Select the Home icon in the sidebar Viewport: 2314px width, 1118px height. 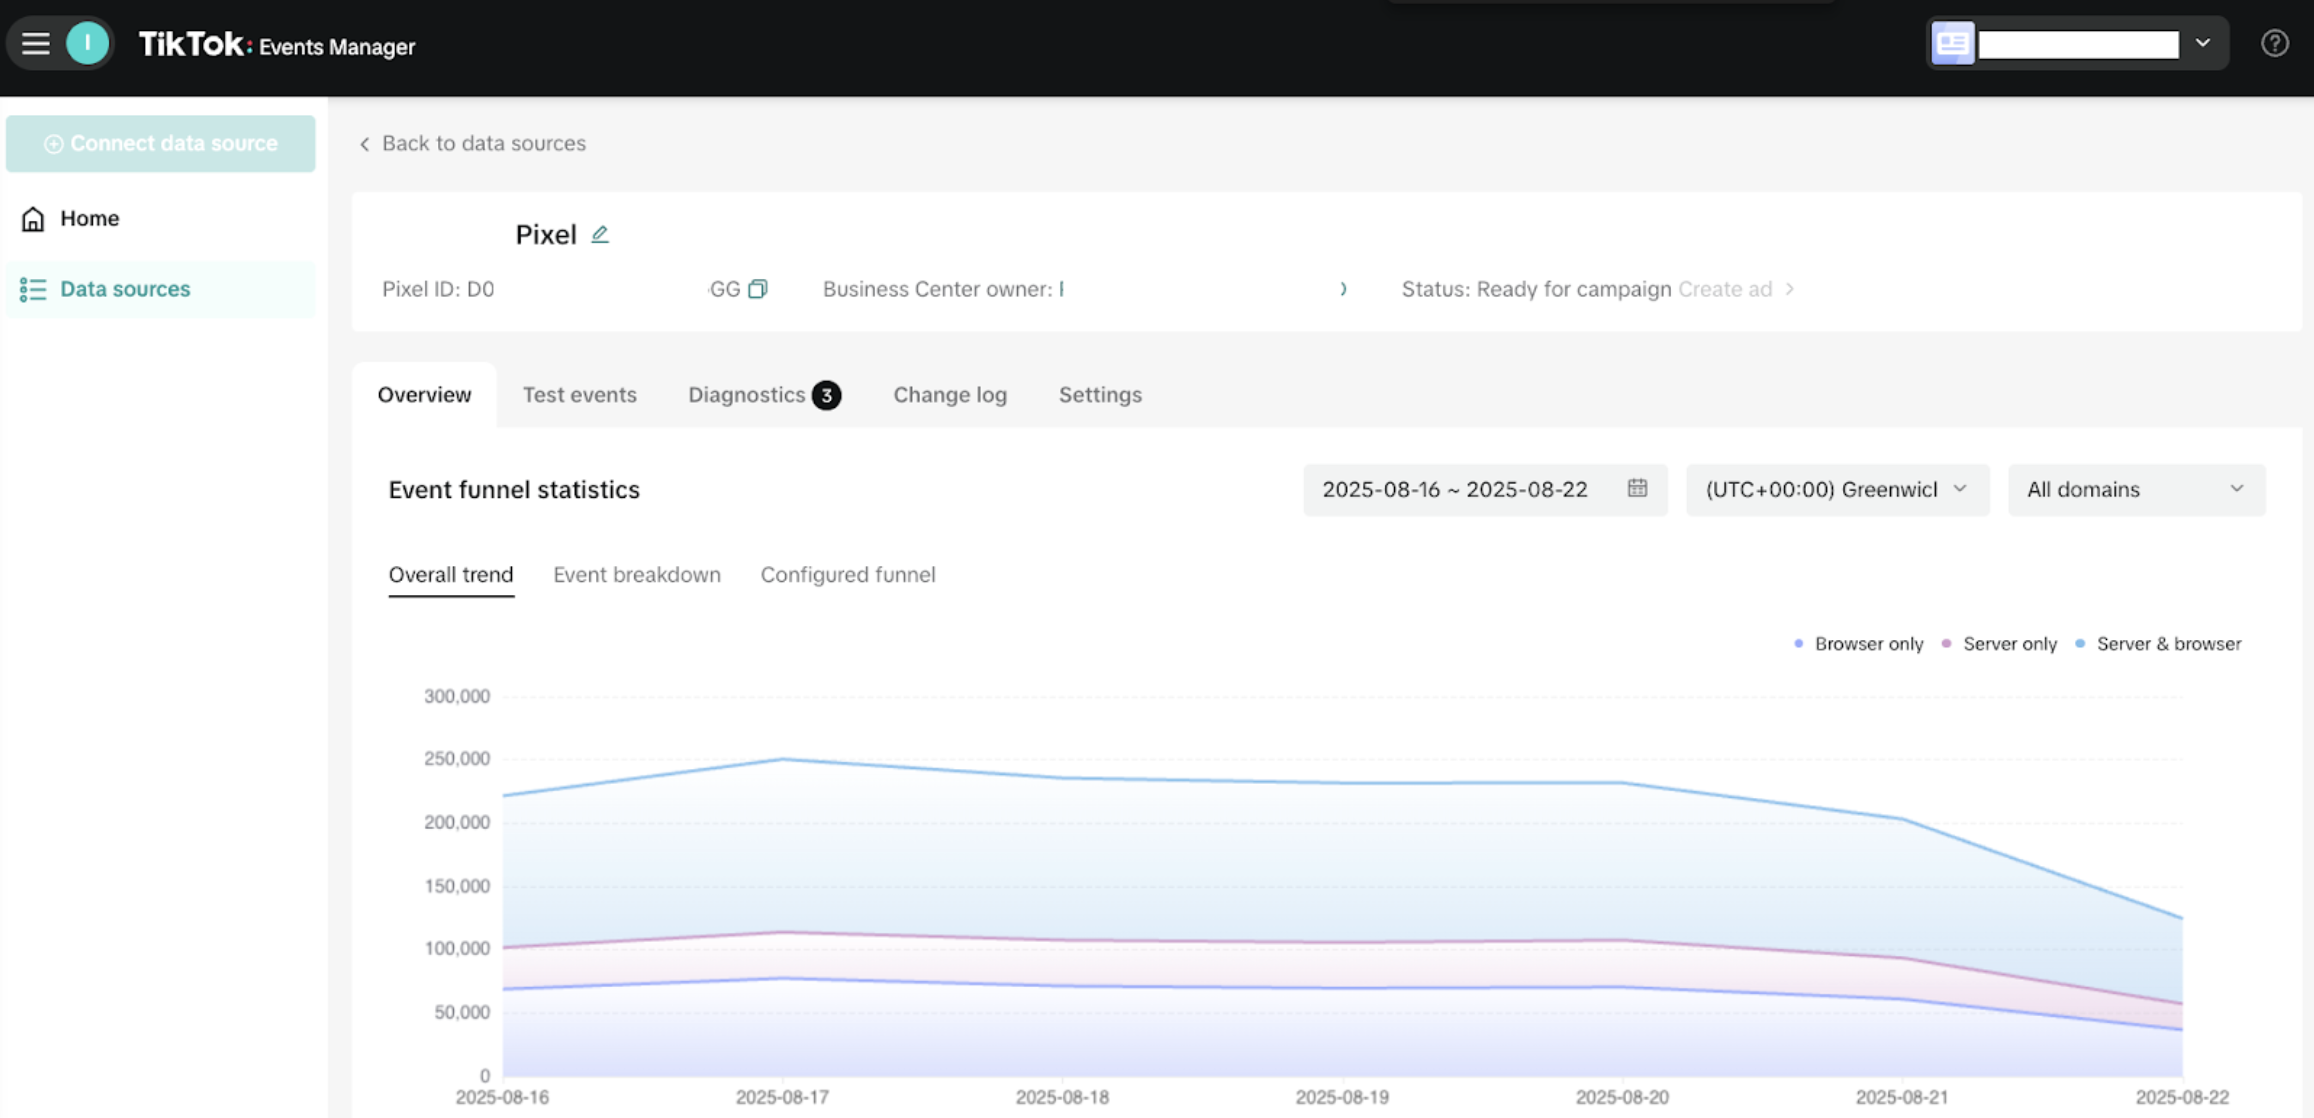coord(33,218)
